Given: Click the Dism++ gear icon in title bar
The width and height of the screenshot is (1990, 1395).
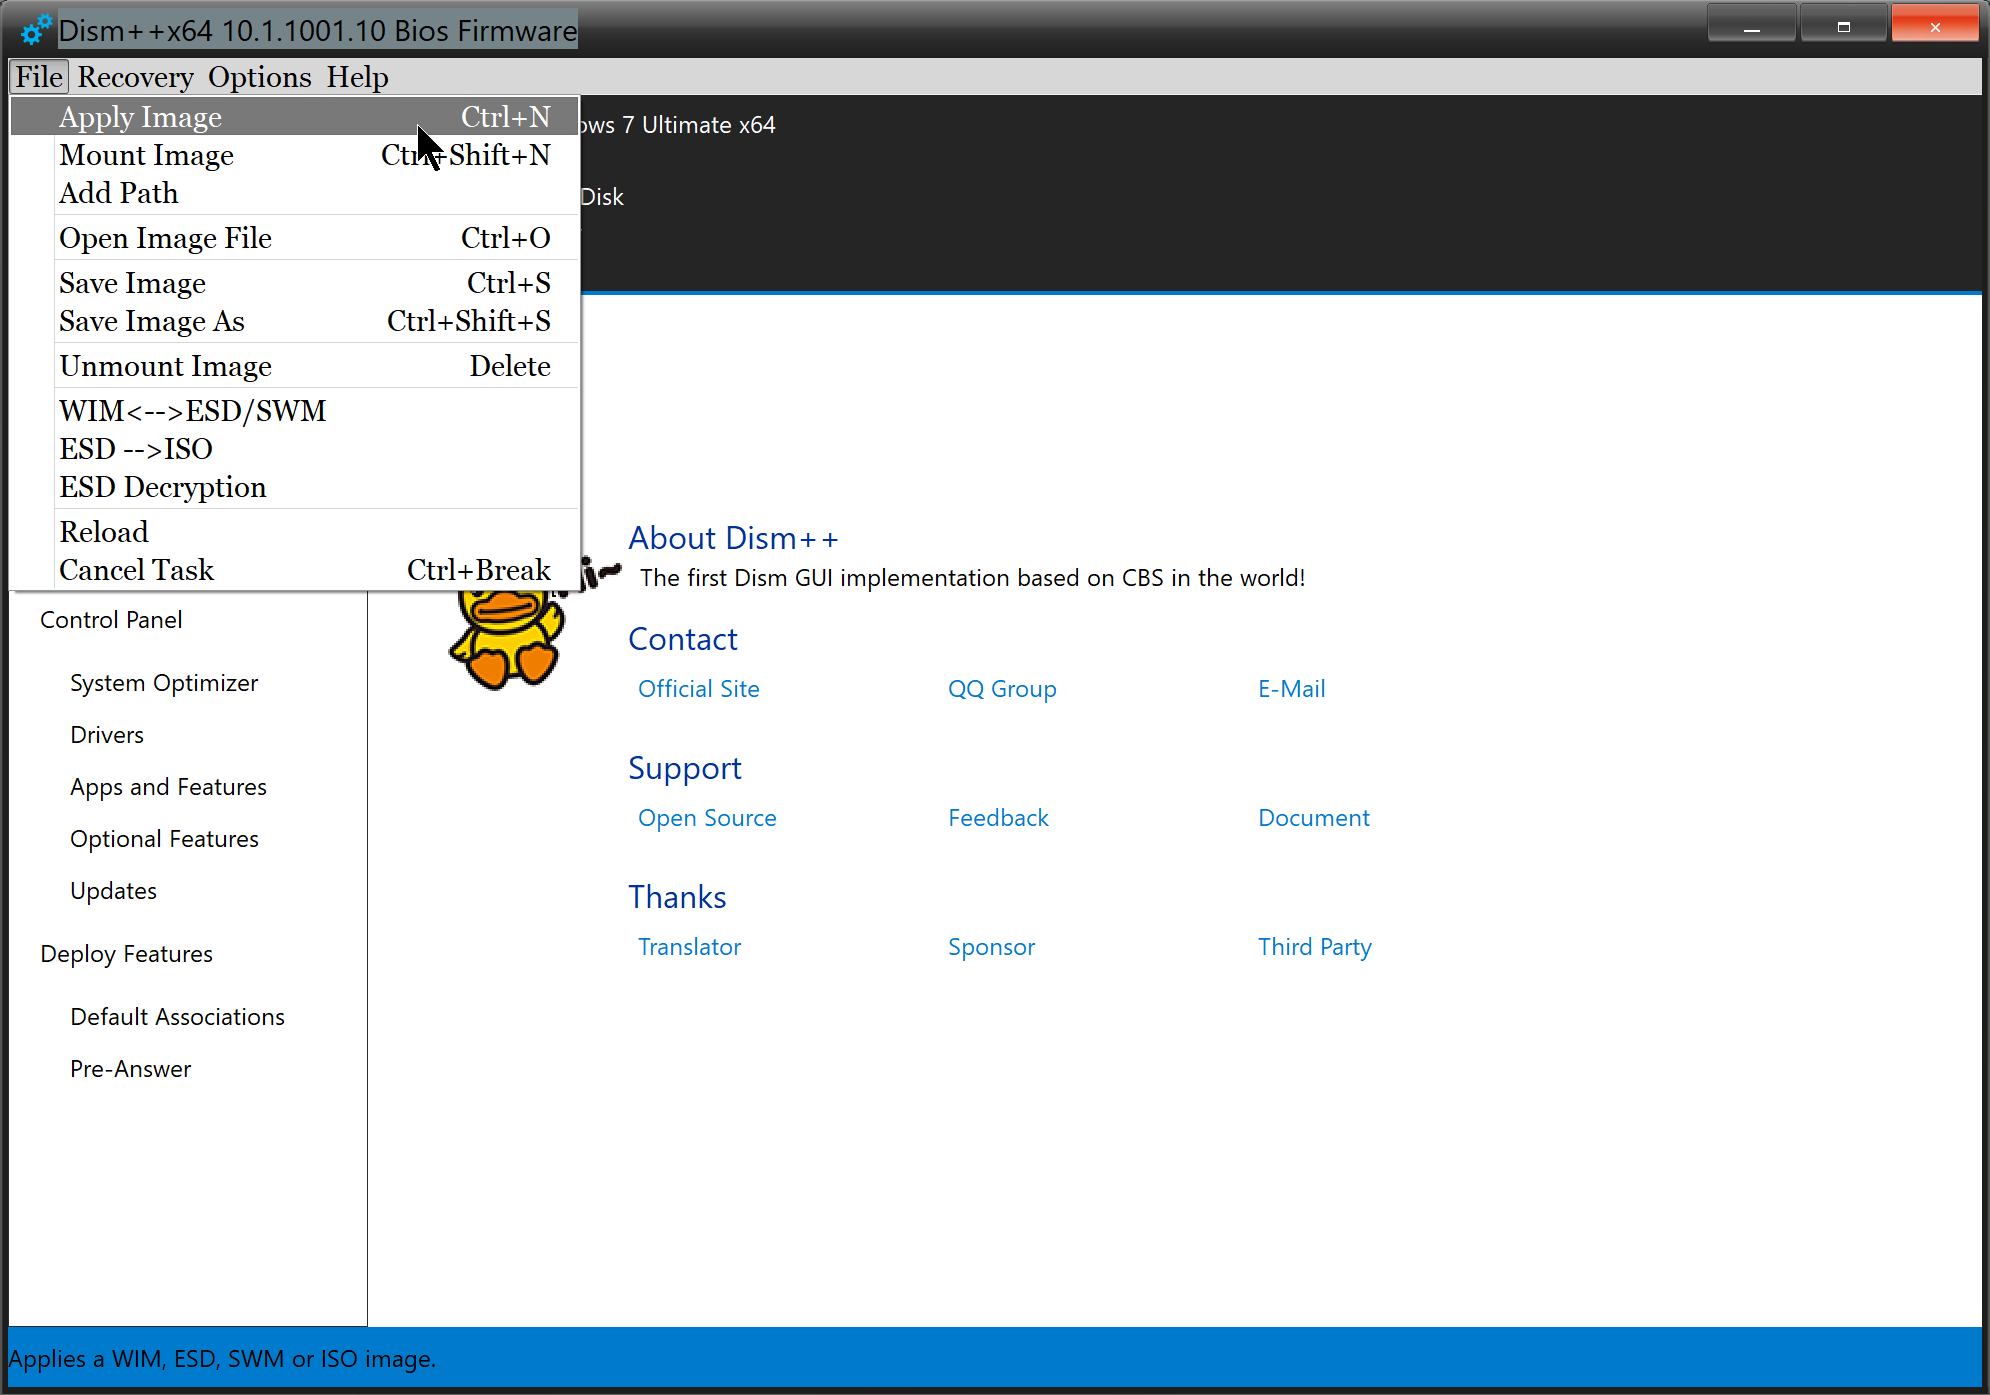Looking at the screenshot, I should (35, 30).
